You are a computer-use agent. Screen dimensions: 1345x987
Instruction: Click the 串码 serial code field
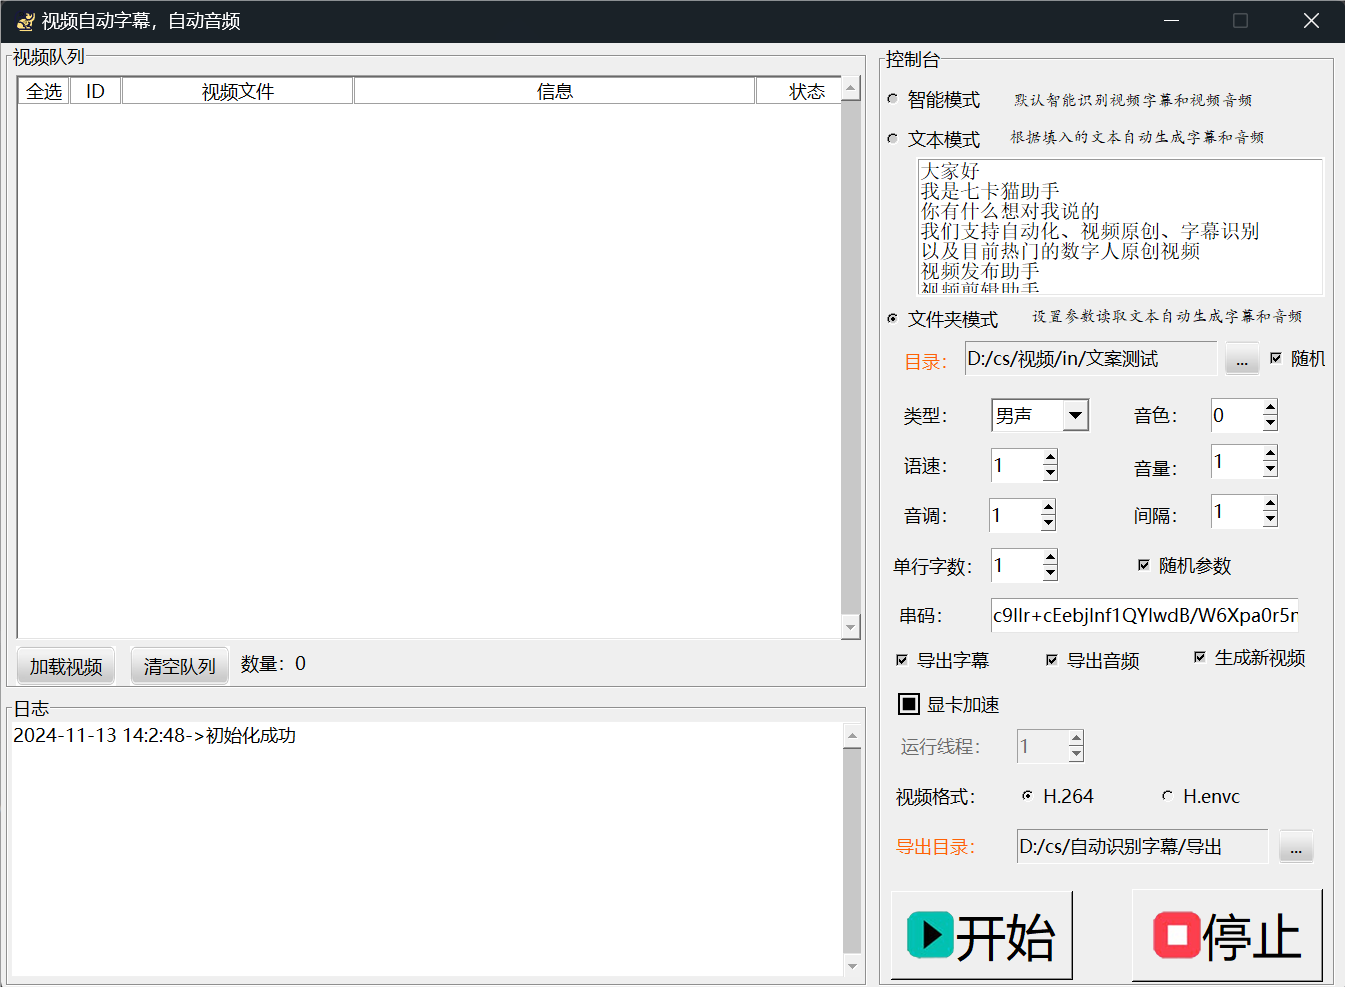pos(1145,615)
